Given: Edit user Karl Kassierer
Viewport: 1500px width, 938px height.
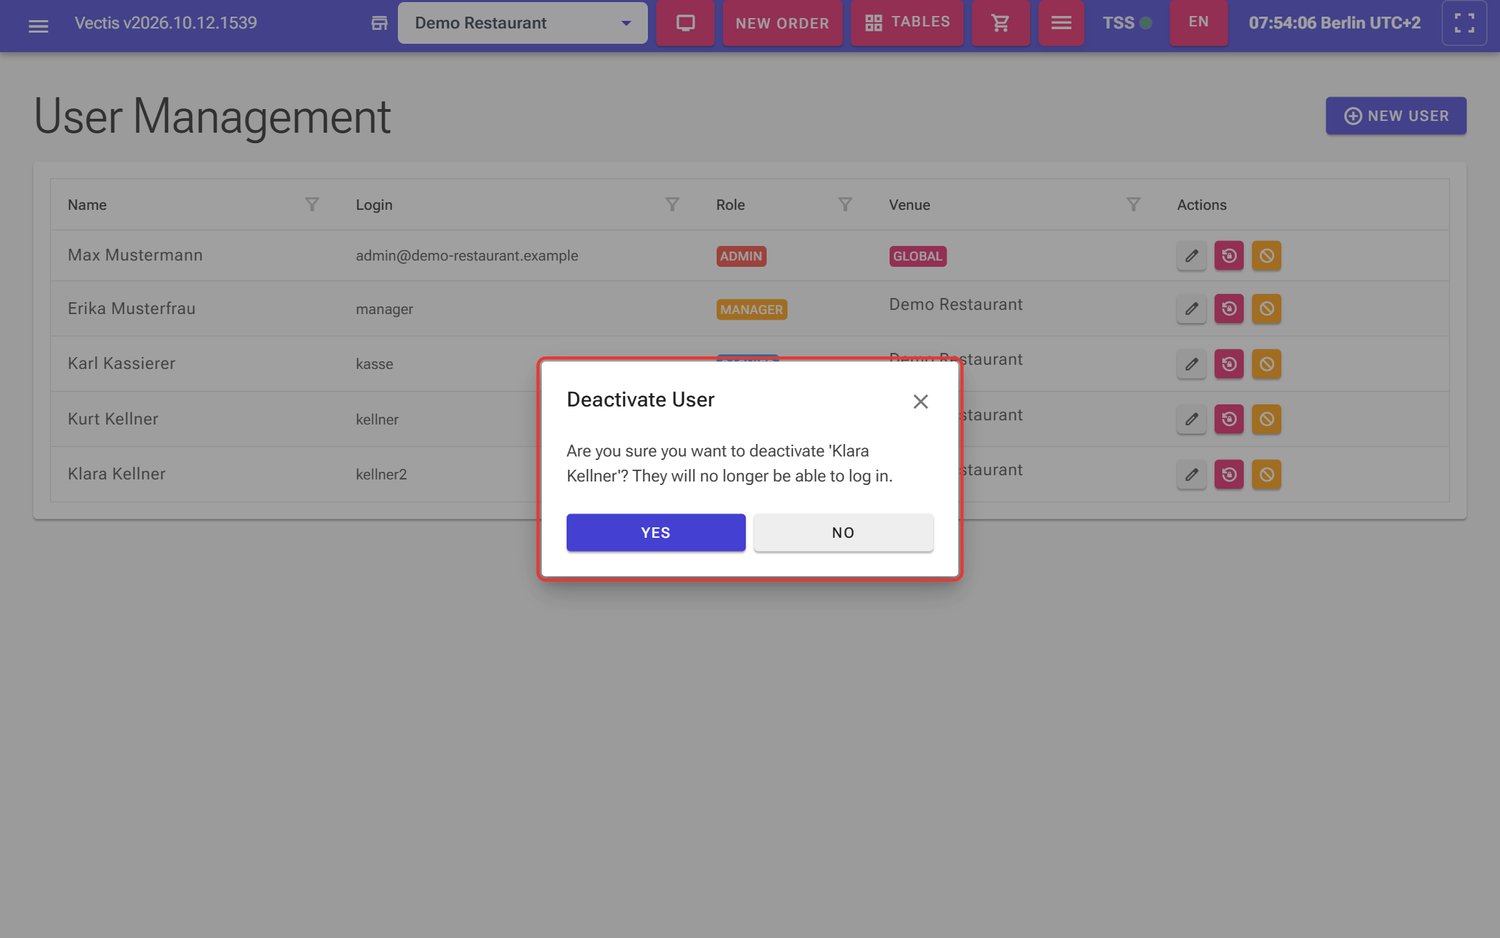Looking at the screenshot, I should 1191,364.
